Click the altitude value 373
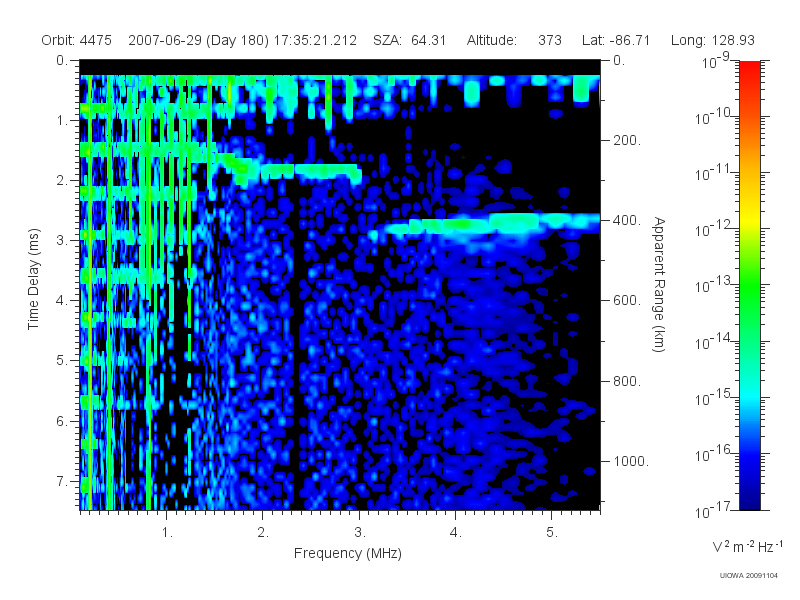The image size is (800, 600). (x=549, y=40)
